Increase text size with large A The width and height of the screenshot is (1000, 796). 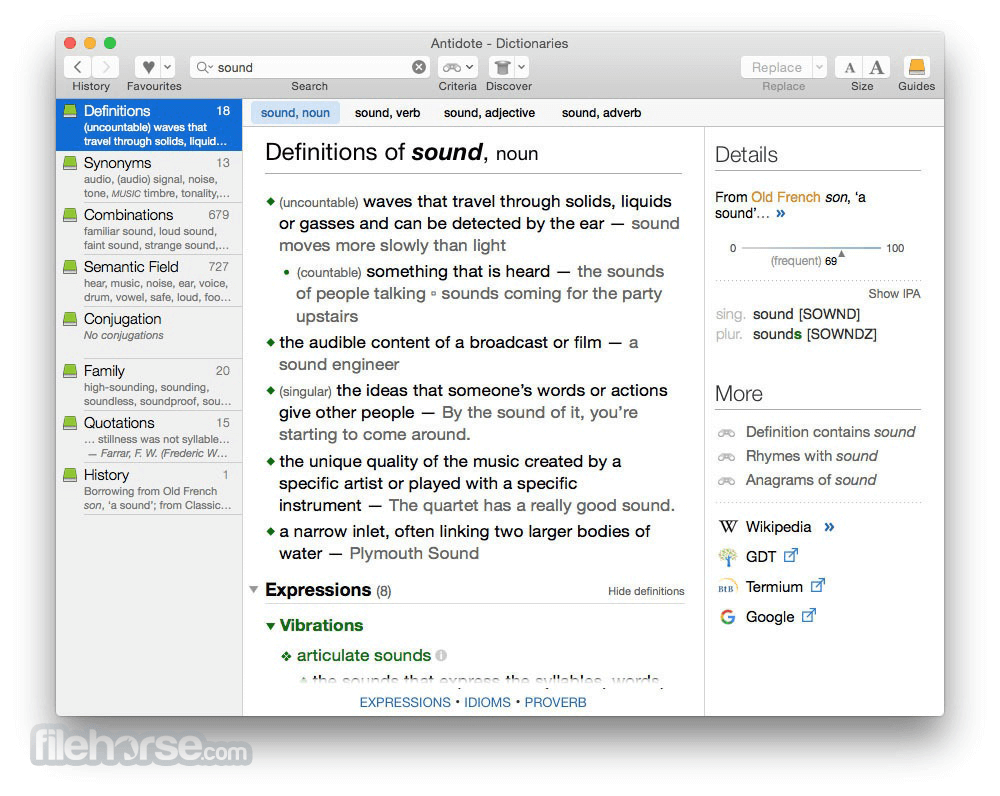click(x=877, y=67)
